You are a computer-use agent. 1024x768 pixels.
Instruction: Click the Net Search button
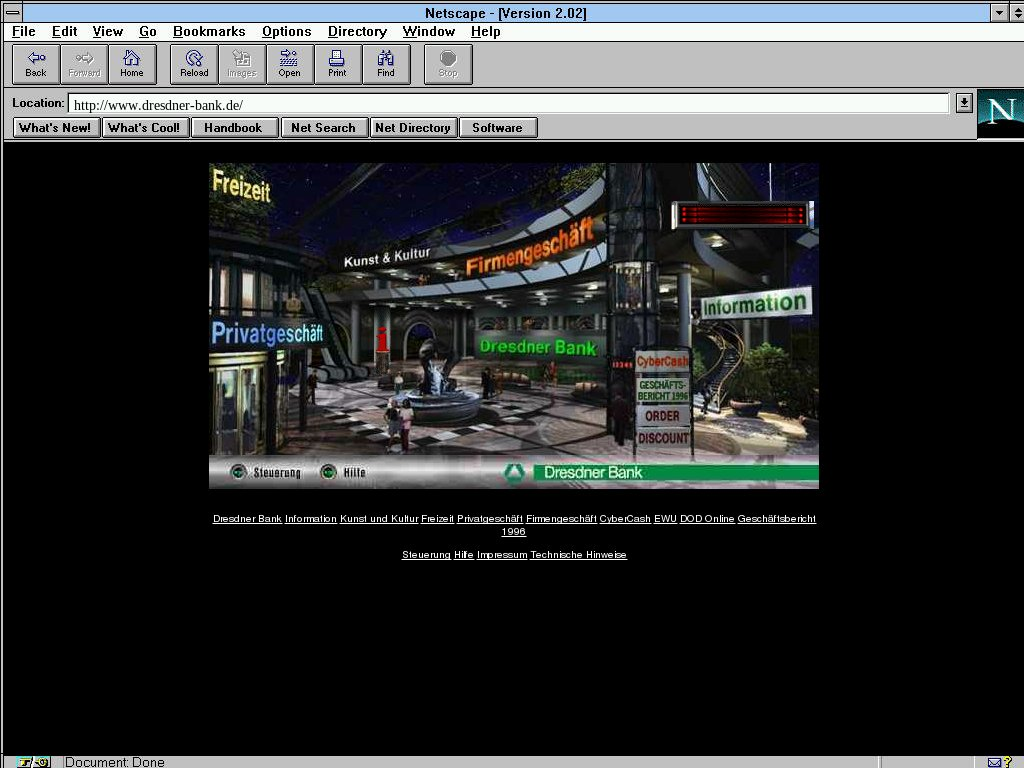point(323,128)
